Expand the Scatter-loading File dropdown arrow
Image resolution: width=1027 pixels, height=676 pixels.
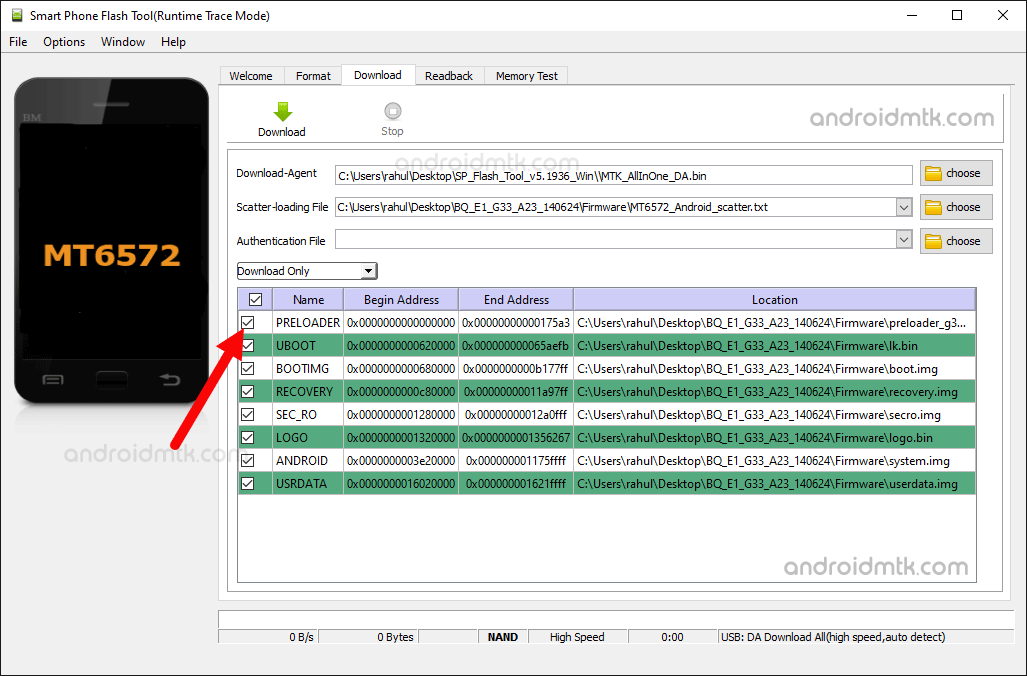point(904,207)
